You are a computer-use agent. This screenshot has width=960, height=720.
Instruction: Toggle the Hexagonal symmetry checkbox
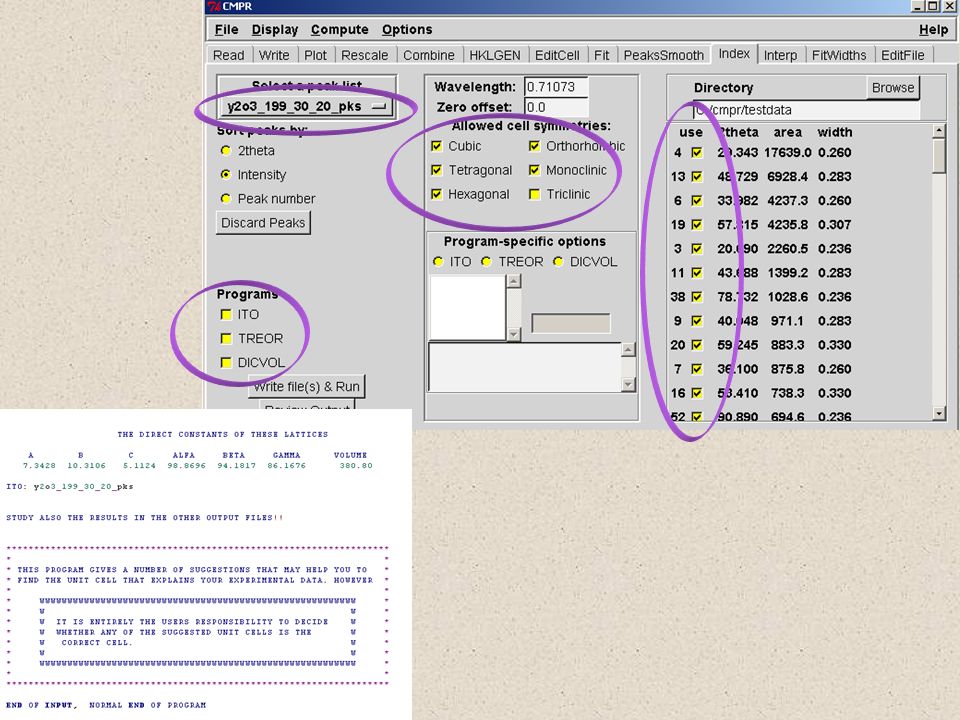(437, 194)
